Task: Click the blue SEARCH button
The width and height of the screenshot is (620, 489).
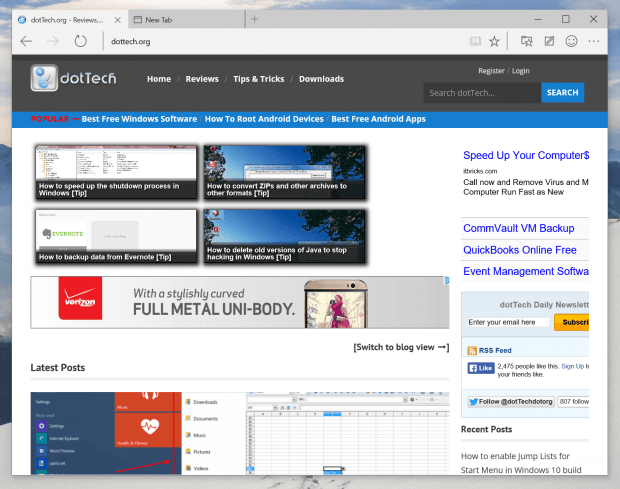Action: coord(562,93)
